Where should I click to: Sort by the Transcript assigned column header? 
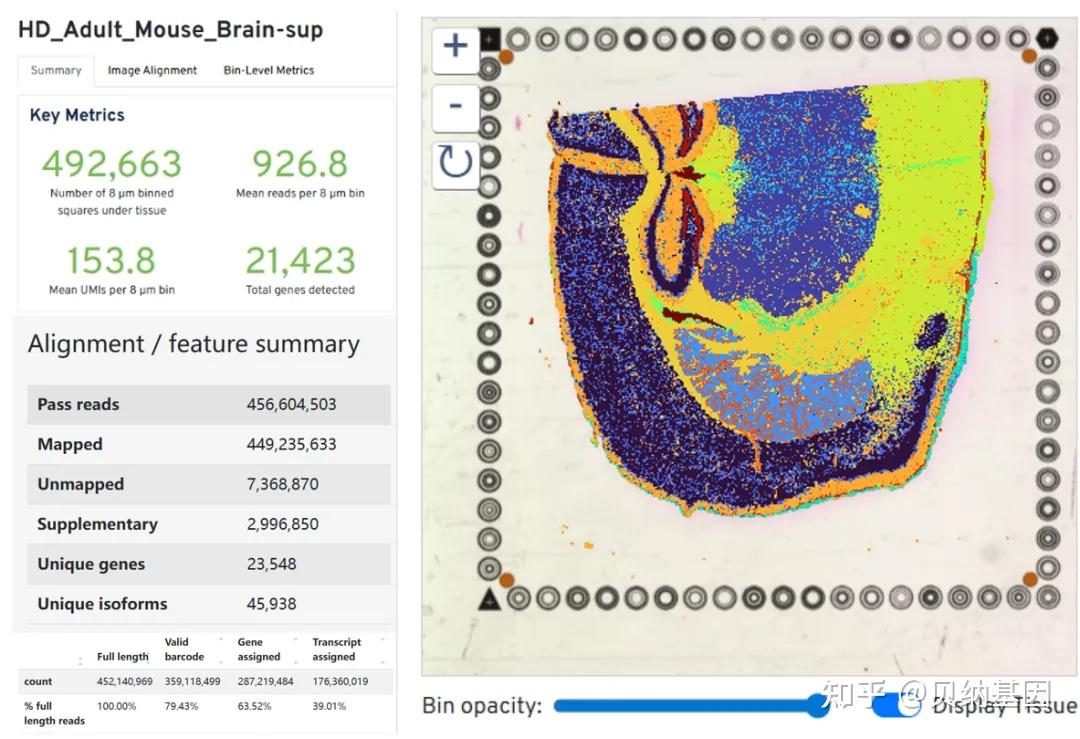pos(337,650)
